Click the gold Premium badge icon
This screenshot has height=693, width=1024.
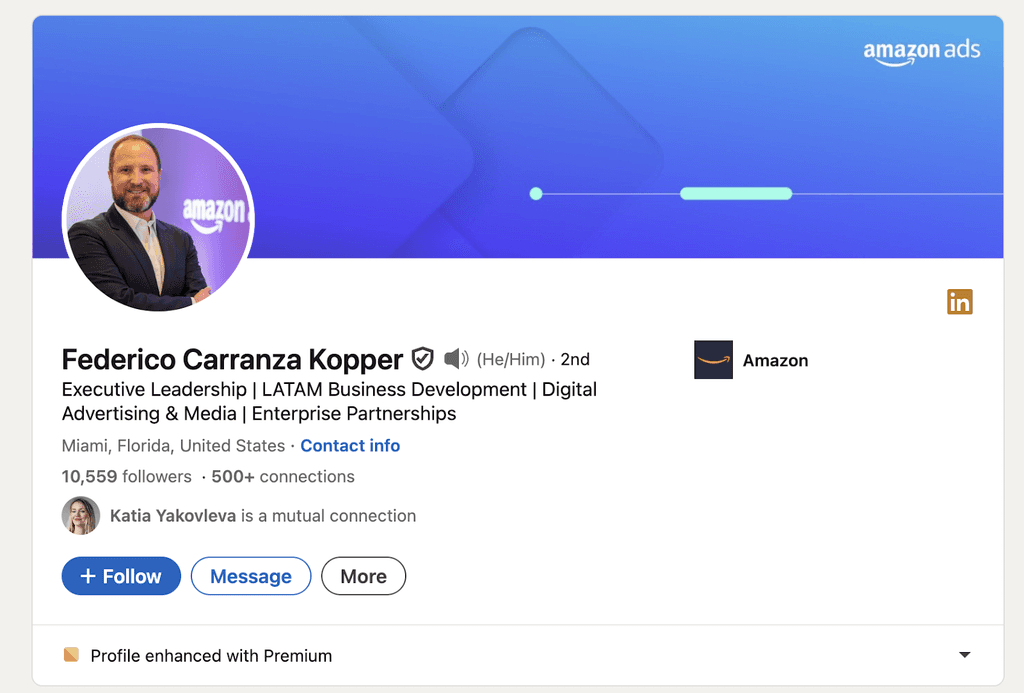pyautogui.click(x=71, y=655)
